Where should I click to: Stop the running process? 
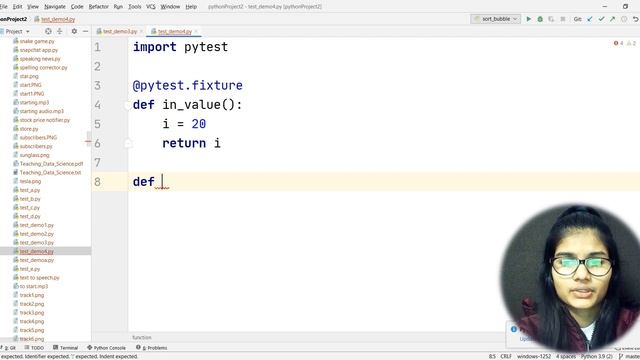pyautogui.click(x=563, y=19)
